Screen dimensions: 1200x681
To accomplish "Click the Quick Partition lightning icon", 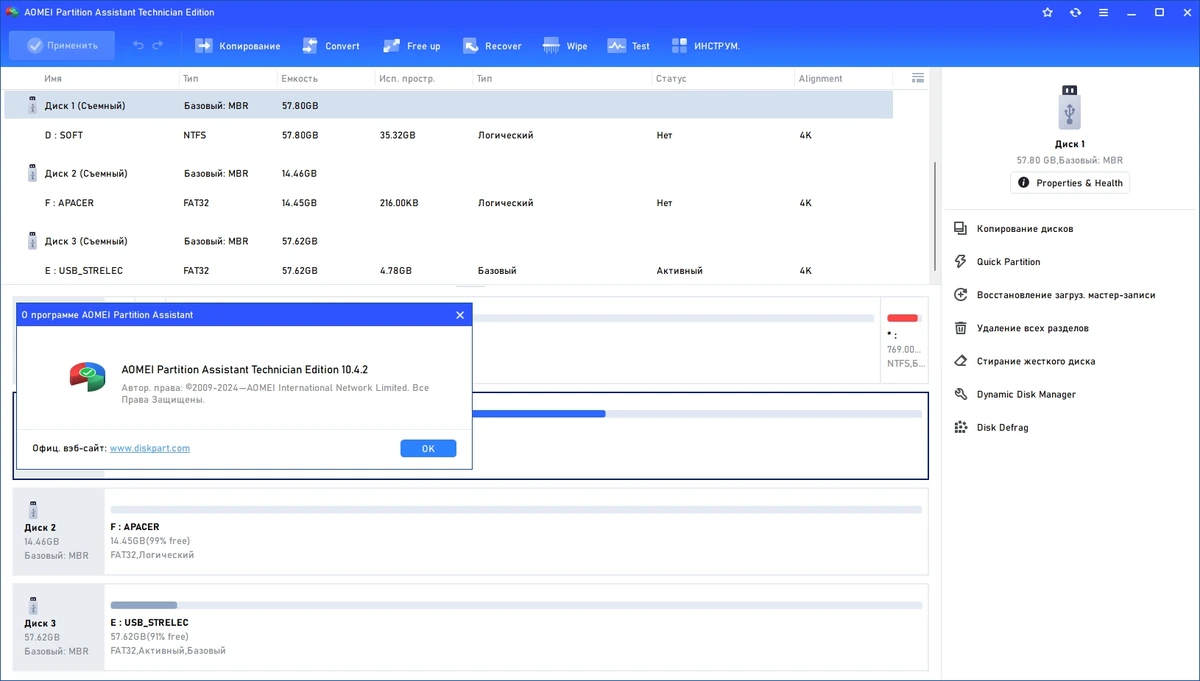I will pyautogui.click(x=960, y=262).
